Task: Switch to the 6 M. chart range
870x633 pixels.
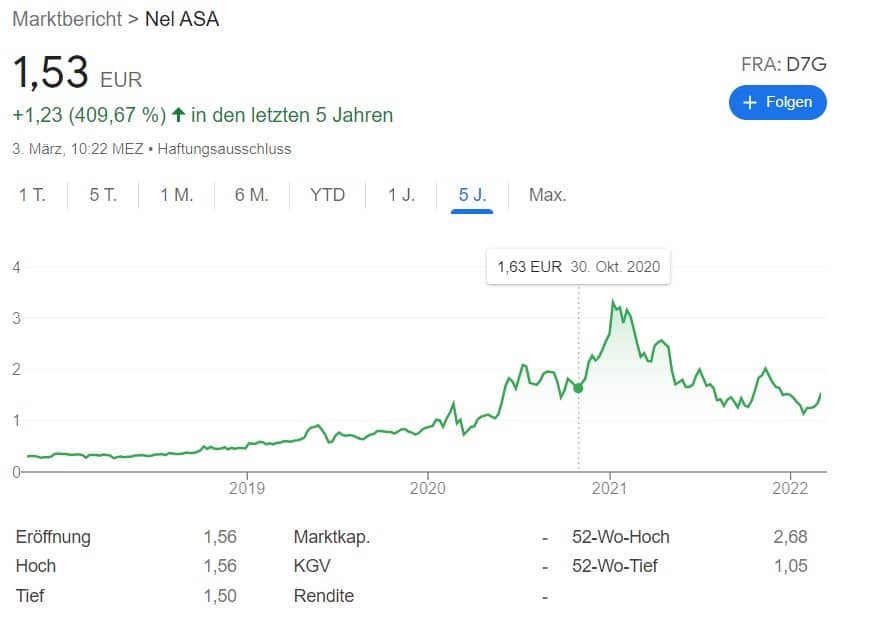Action: [x=251, y=195]
